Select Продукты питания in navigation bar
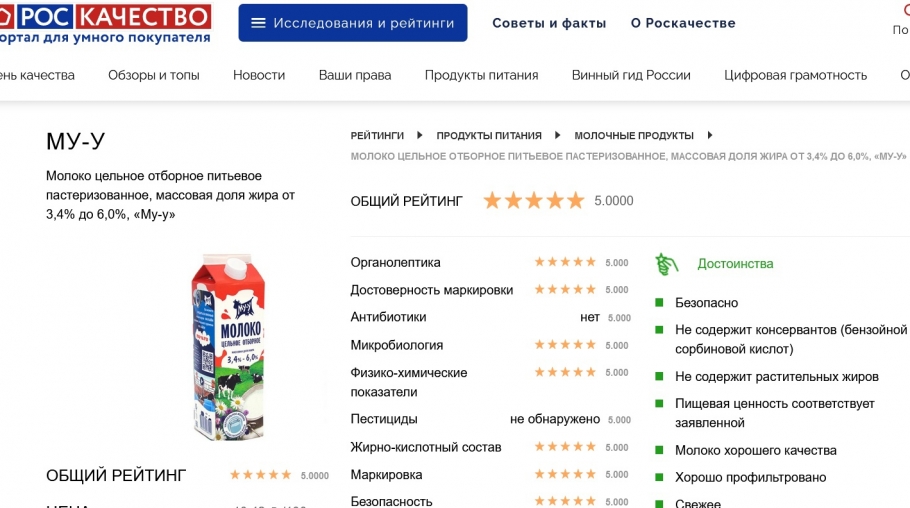This screenshot has width=910, height=508. coord(481,75)
